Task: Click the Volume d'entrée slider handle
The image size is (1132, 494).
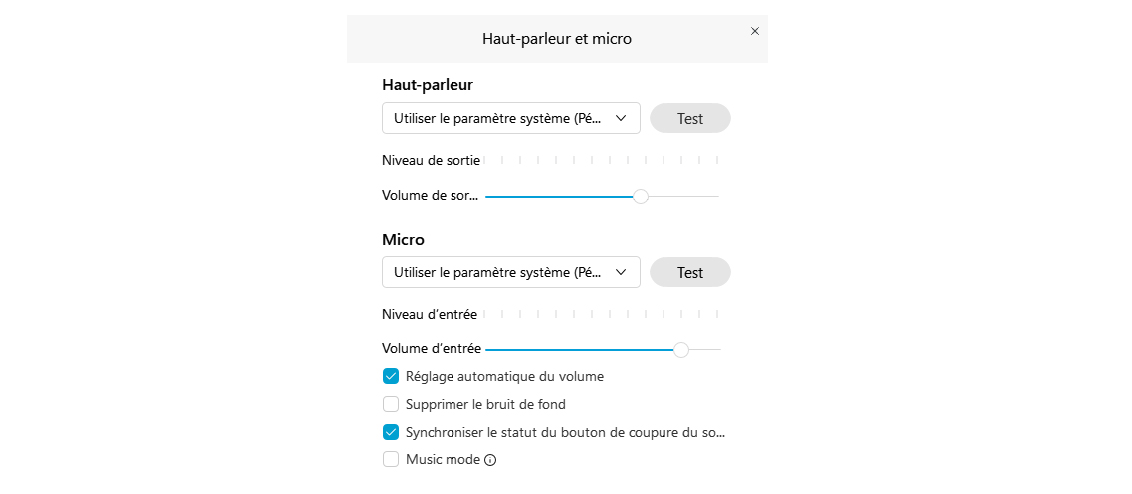Action: point(681,350)
